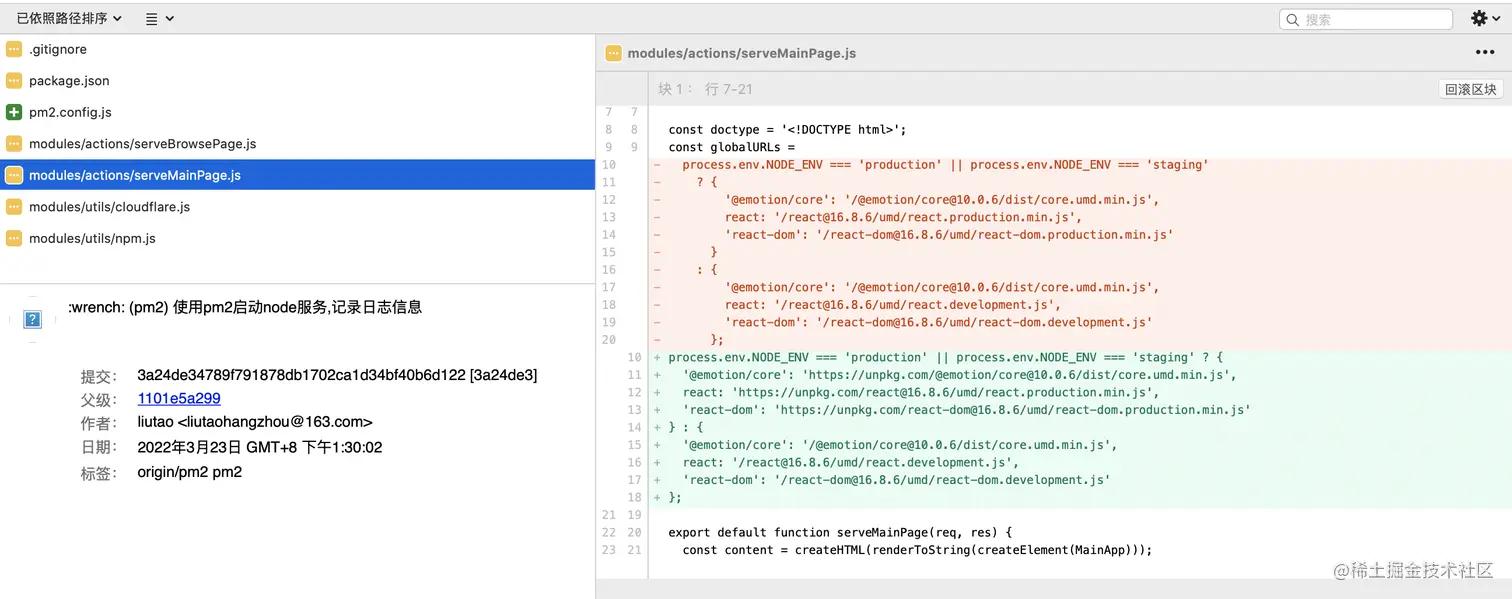Click the file icon in the diff header

614,53
